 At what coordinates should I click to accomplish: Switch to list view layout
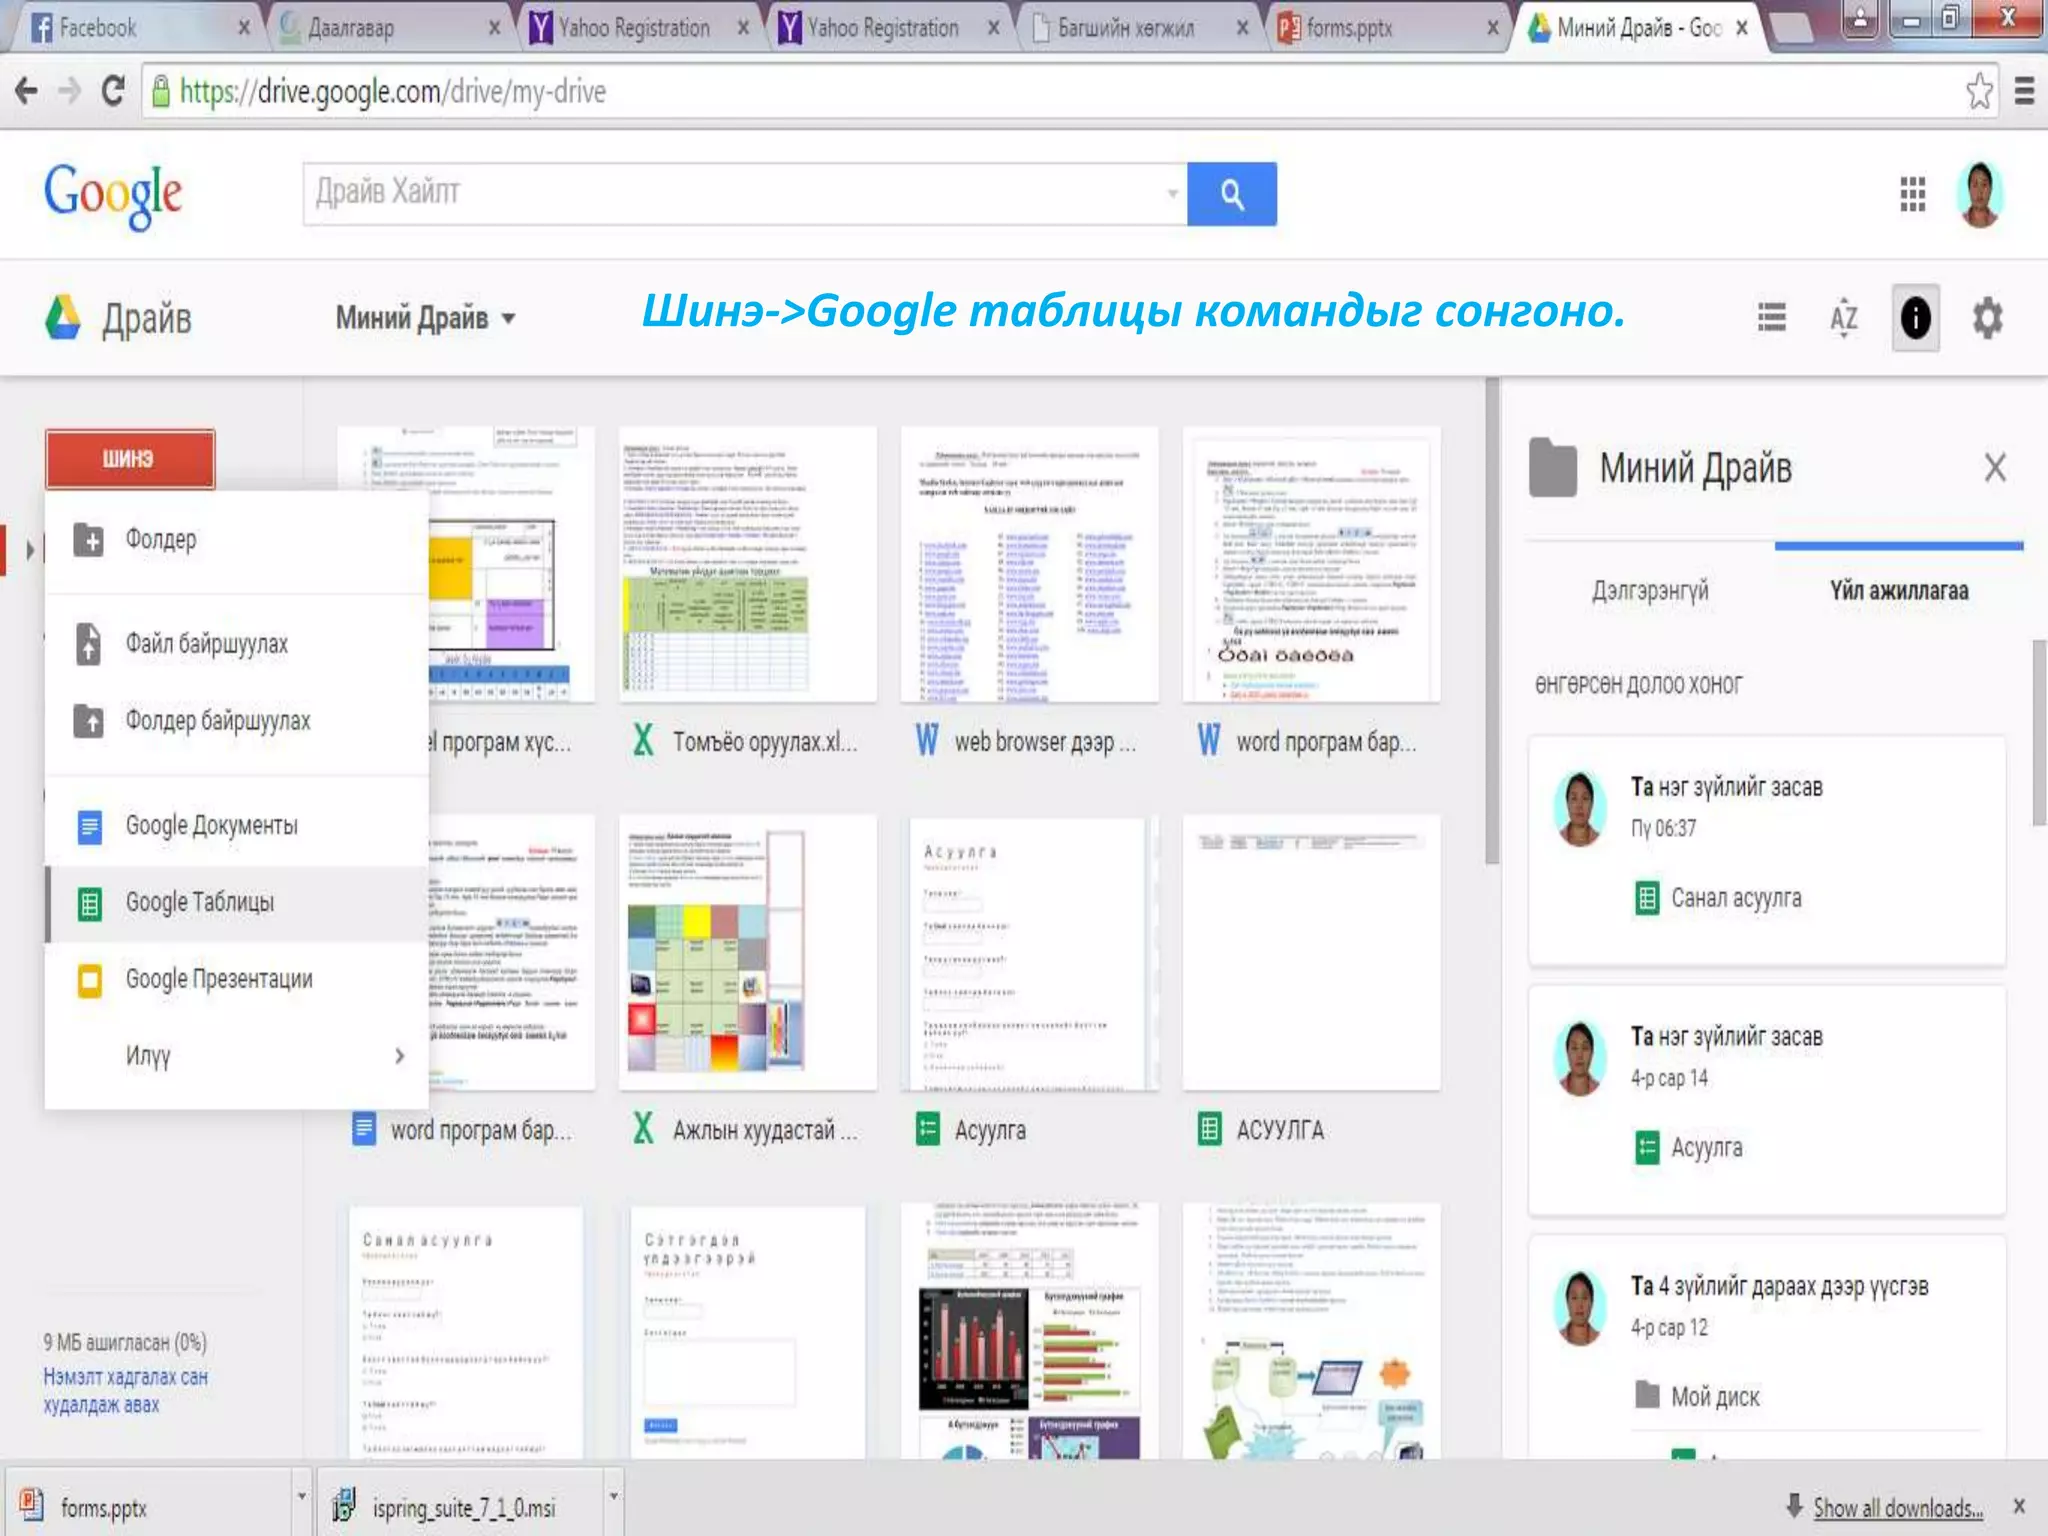point(1771,318)
